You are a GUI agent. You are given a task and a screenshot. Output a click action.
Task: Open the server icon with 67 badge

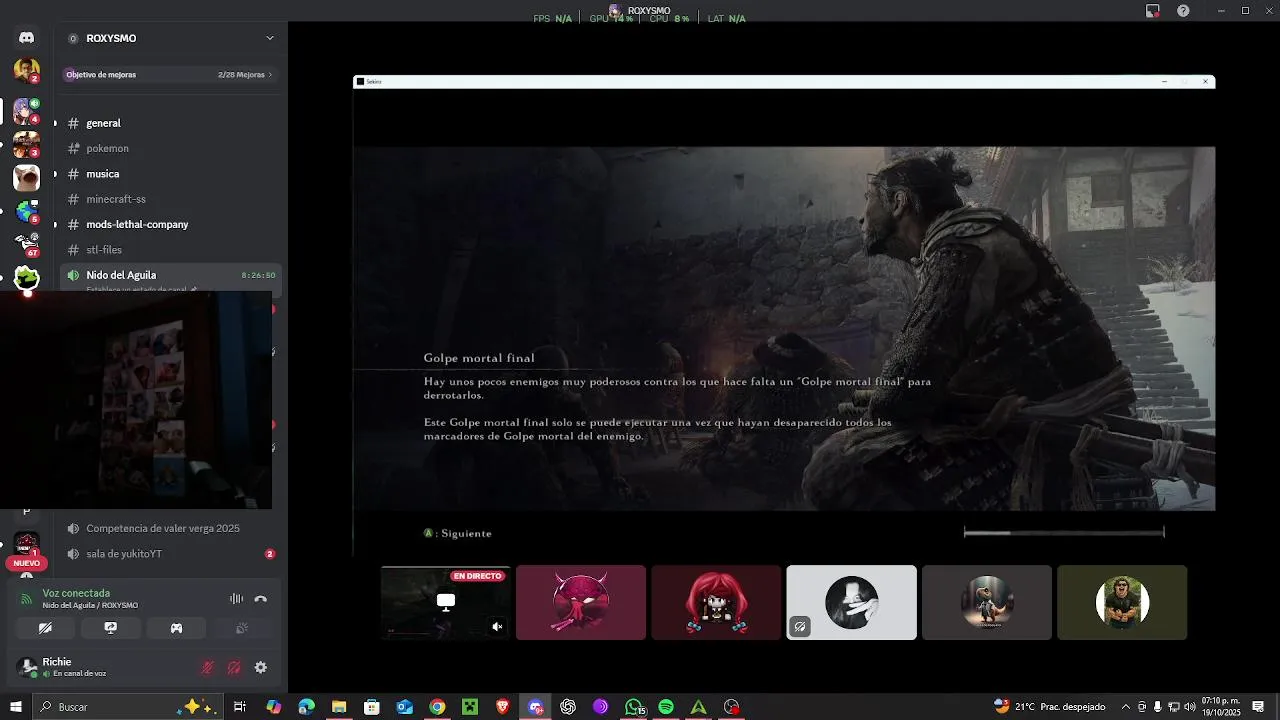coord(27,243)
